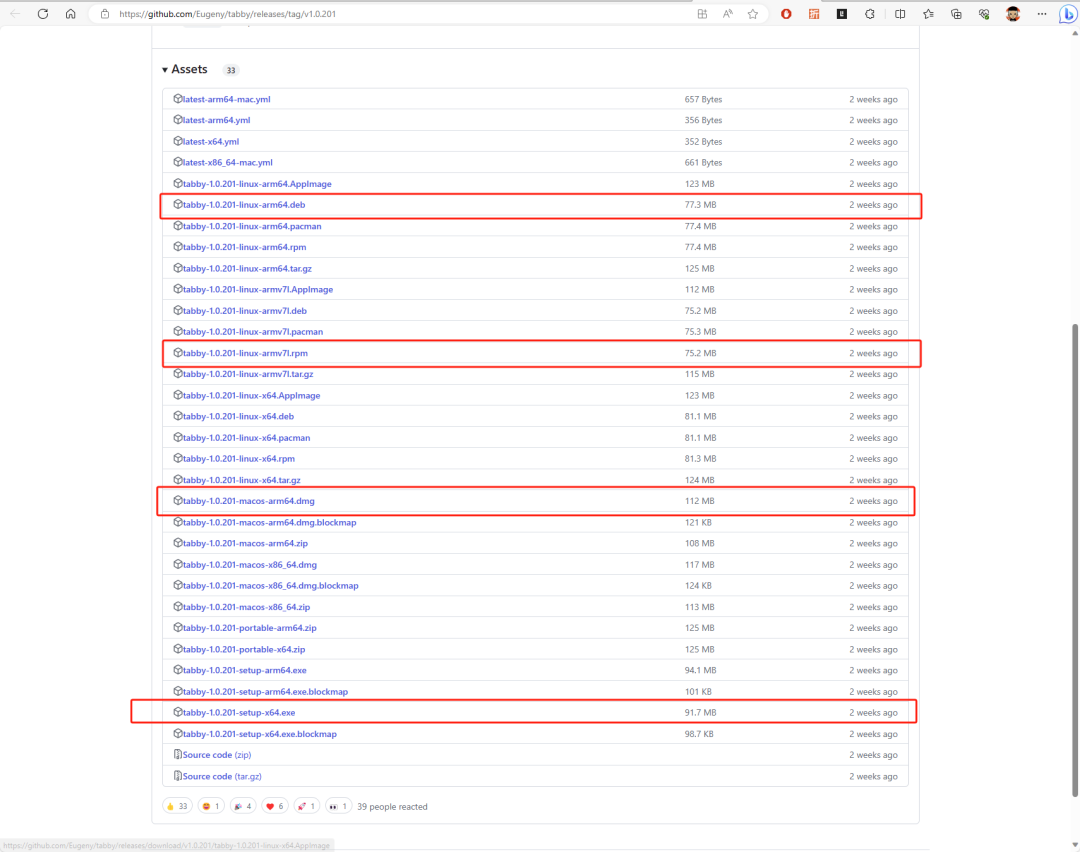Download latest-arm64-mac.yml

pyautogui.click(x=226, y=99)
